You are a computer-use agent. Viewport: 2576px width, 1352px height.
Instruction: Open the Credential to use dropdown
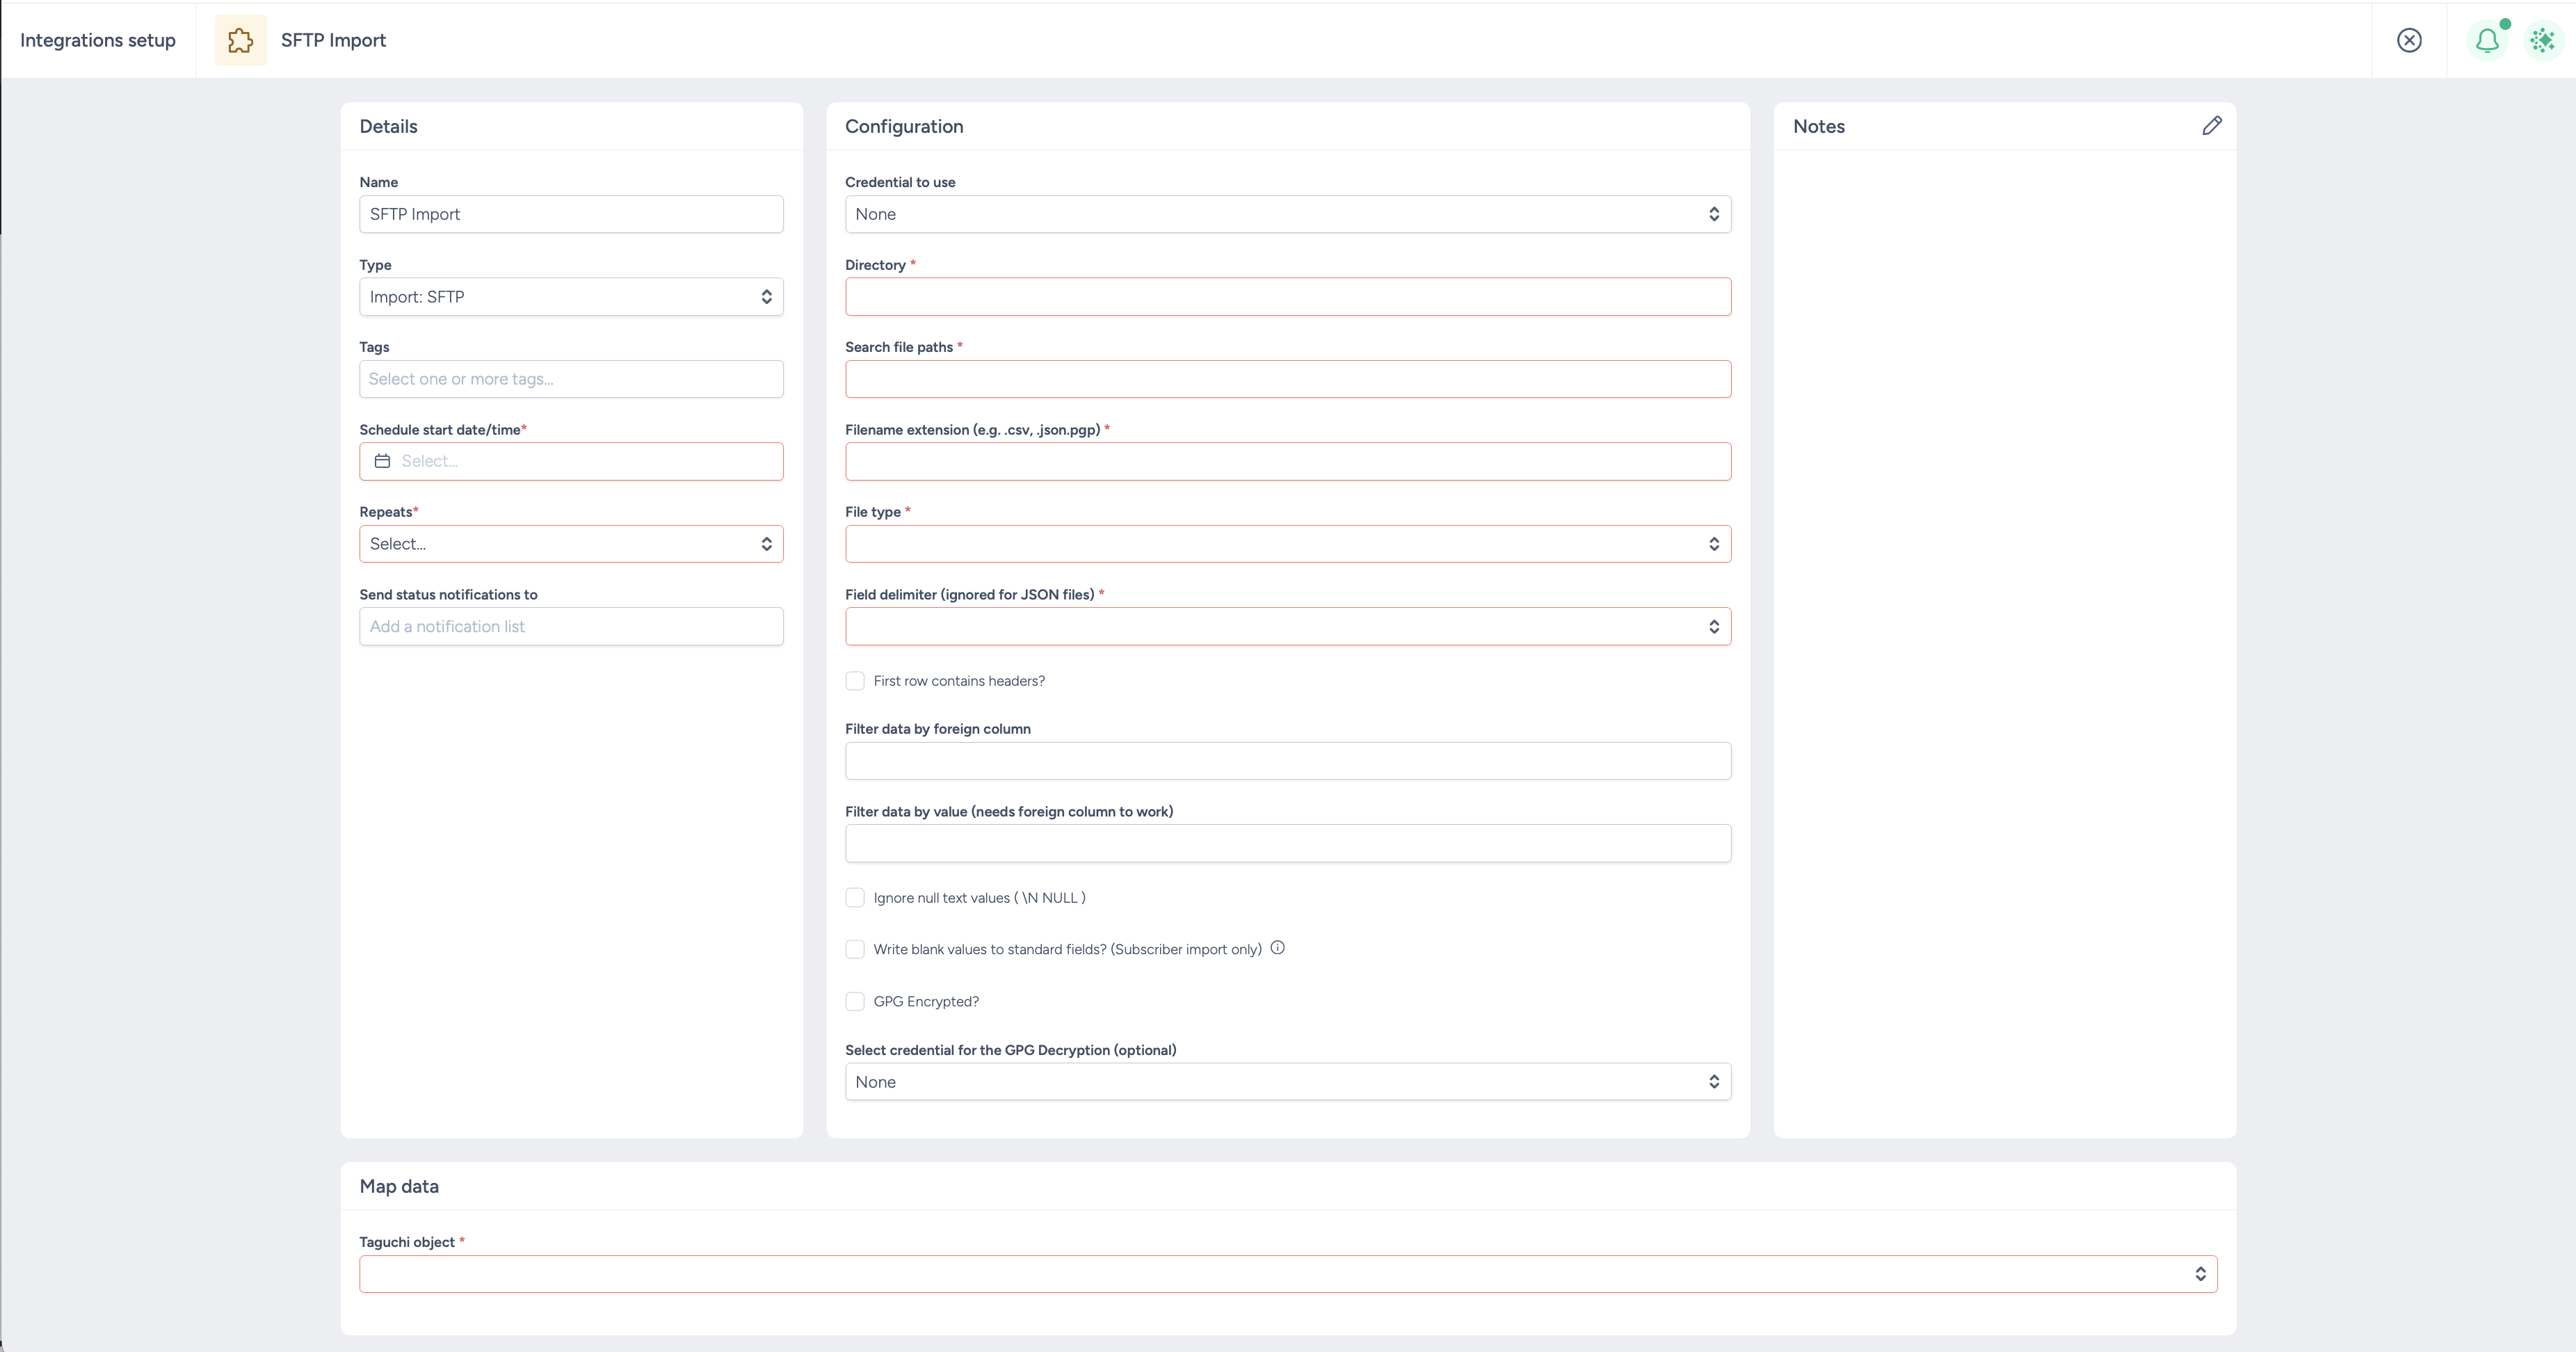tap(1288, 214)
